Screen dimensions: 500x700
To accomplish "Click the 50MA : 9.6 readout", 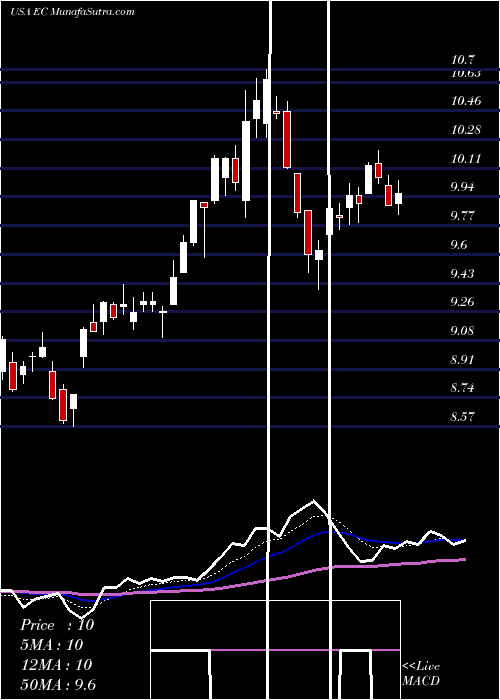I will (x=58, y=685).
